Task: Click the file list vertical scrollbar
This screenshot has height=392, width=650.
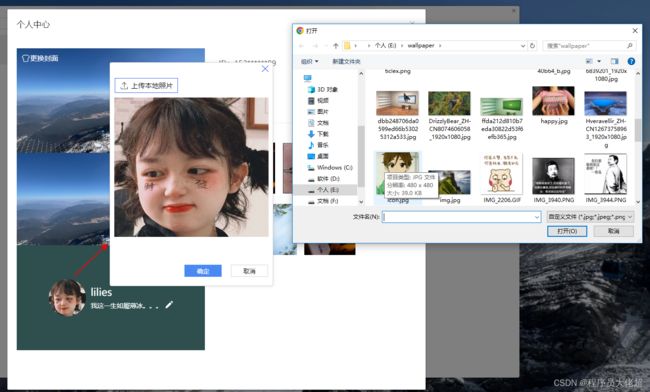Action: [638, 131]
